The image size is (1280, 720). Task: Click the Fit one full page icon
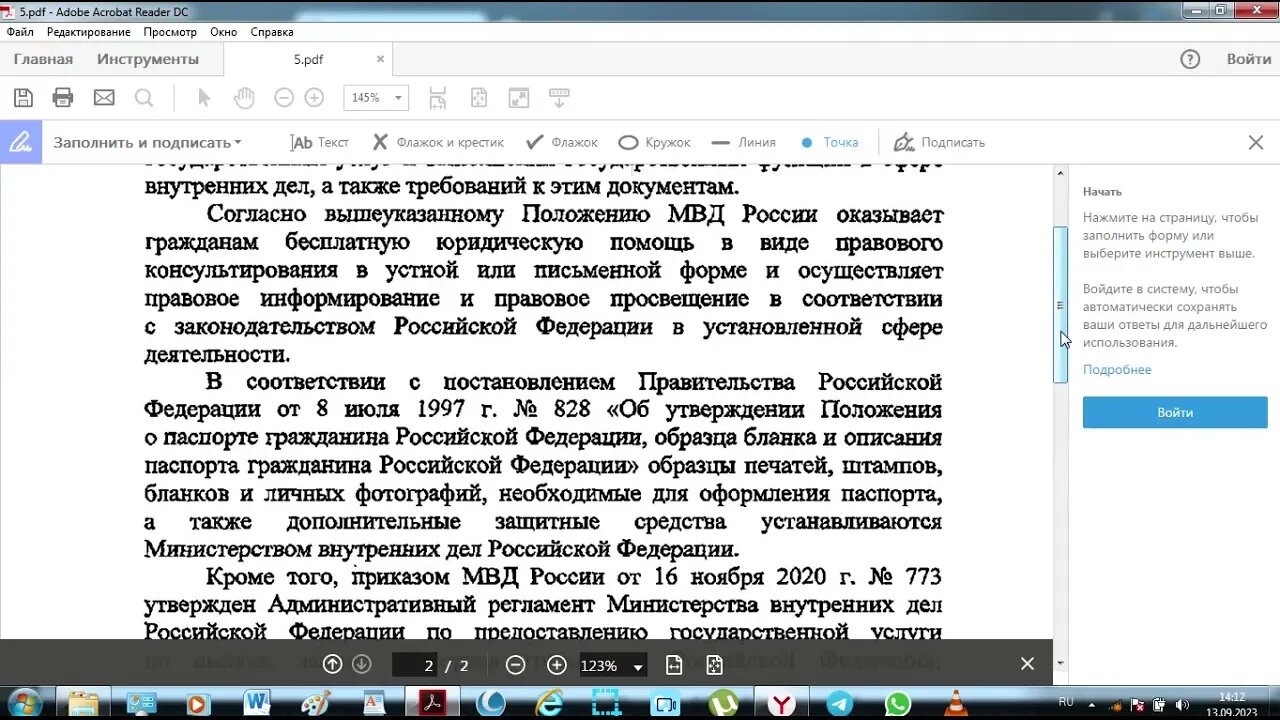479,98
